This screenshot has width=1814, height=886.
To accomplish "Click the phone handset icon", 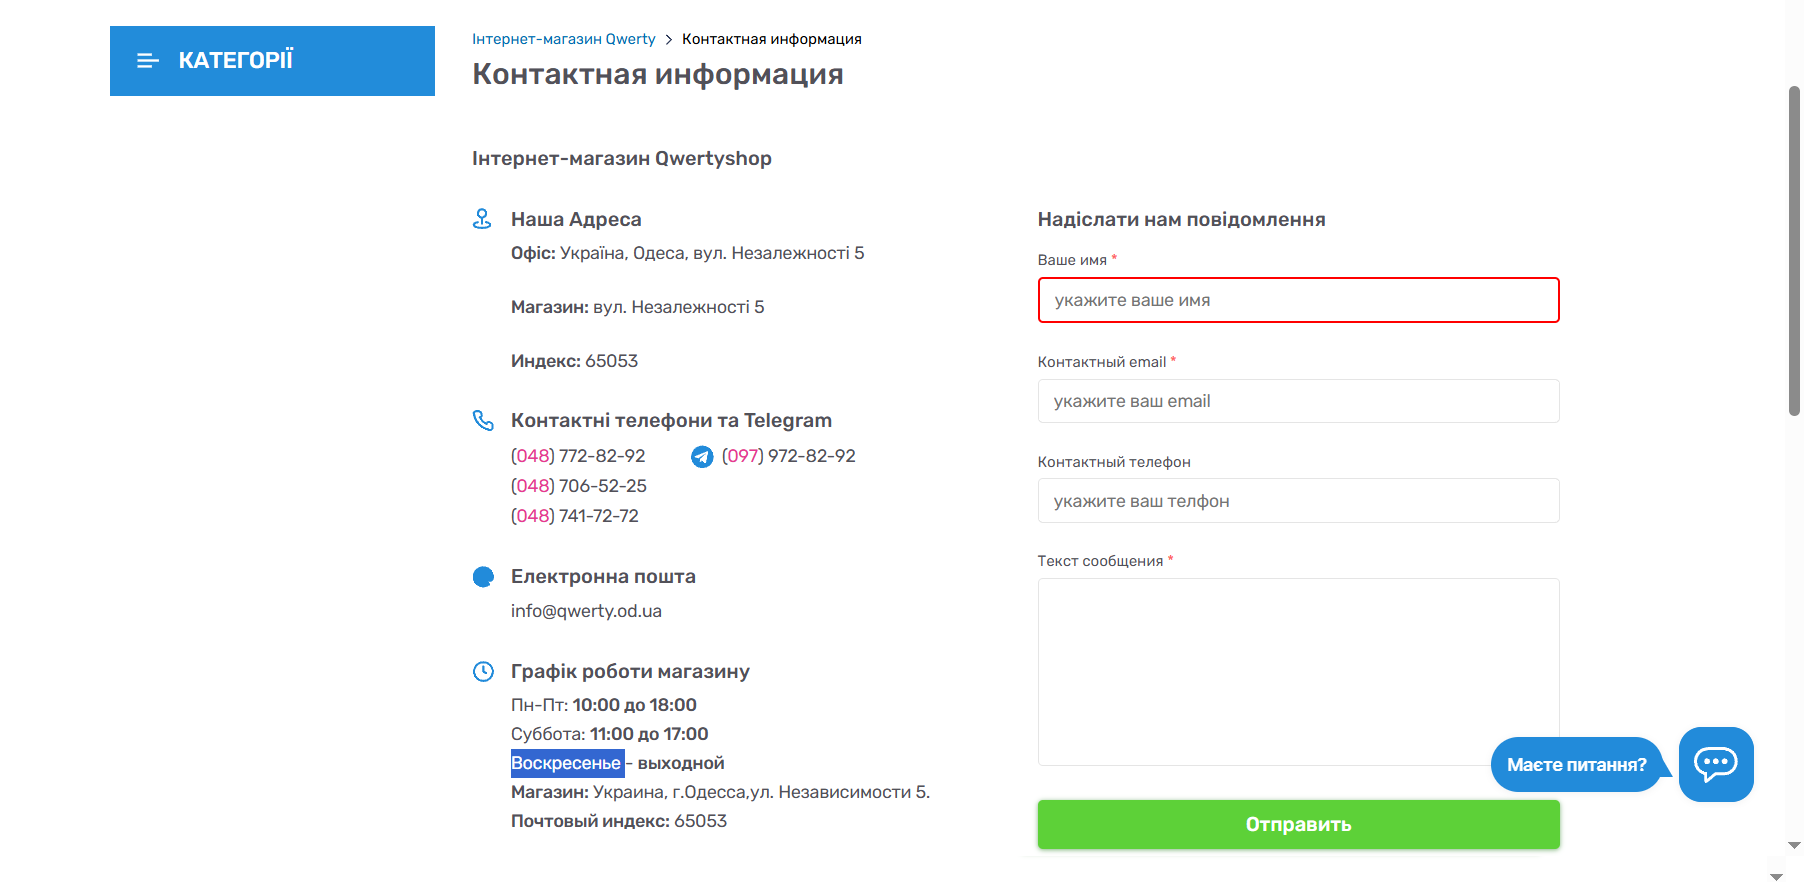I will pos(483,421).
